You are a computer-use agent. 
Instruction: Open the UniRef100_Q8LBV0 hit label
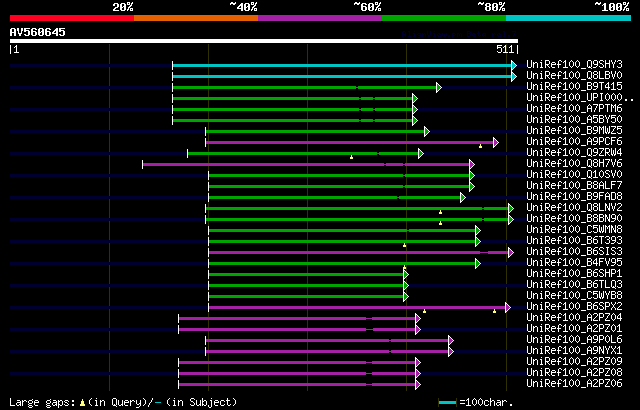[574, 75]
